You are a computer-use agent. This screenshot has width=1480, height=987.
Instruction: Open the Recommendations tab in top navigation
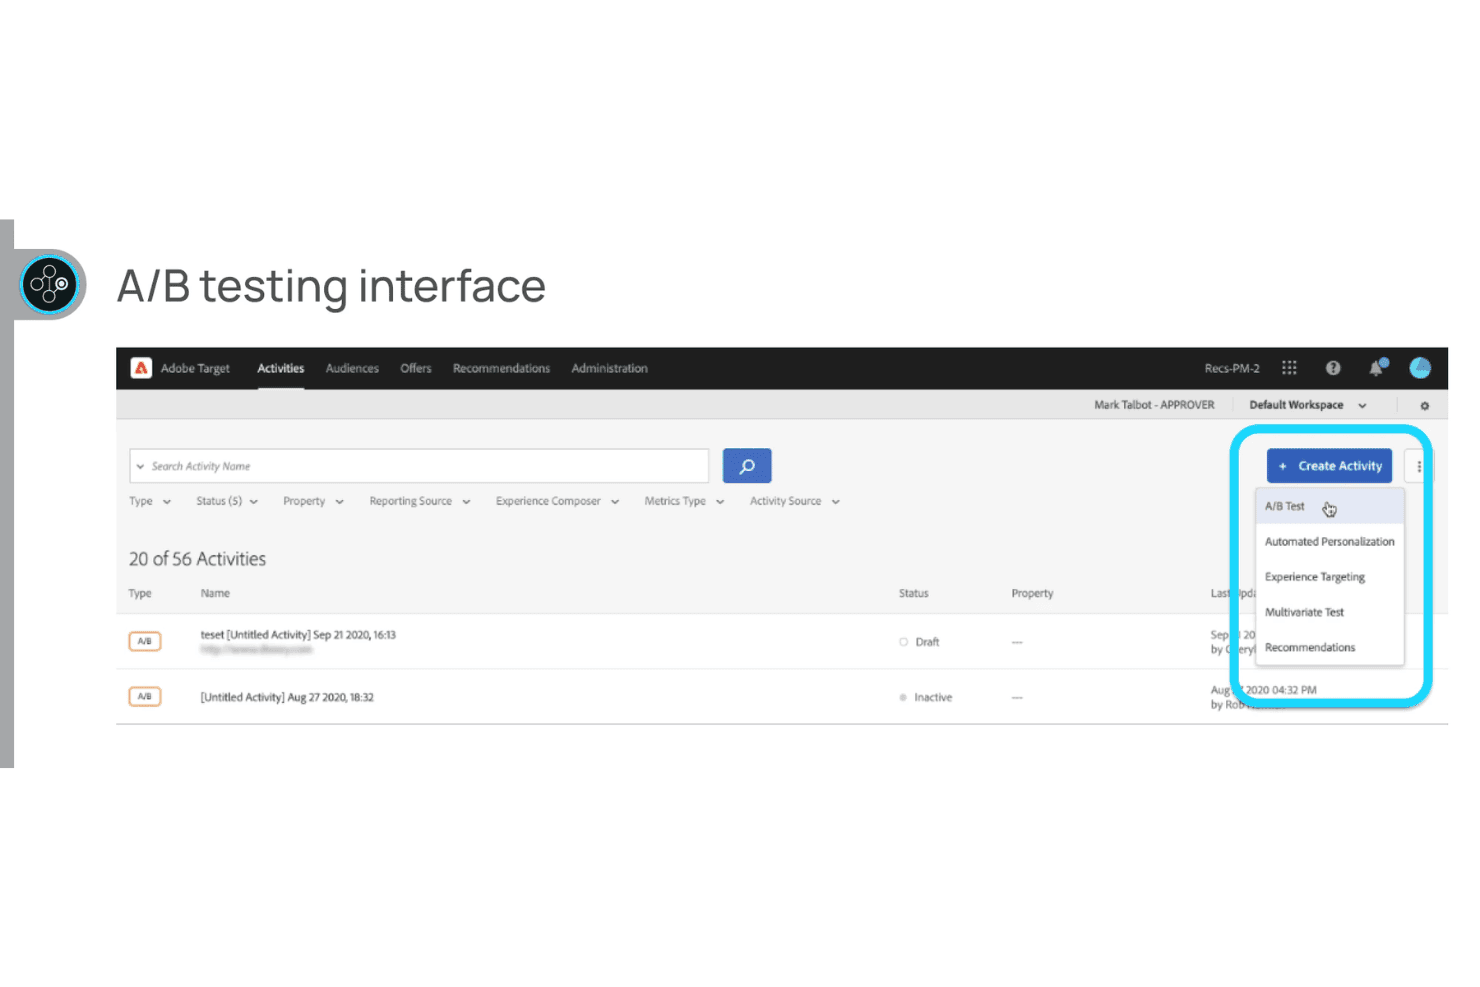pos(501,368)
